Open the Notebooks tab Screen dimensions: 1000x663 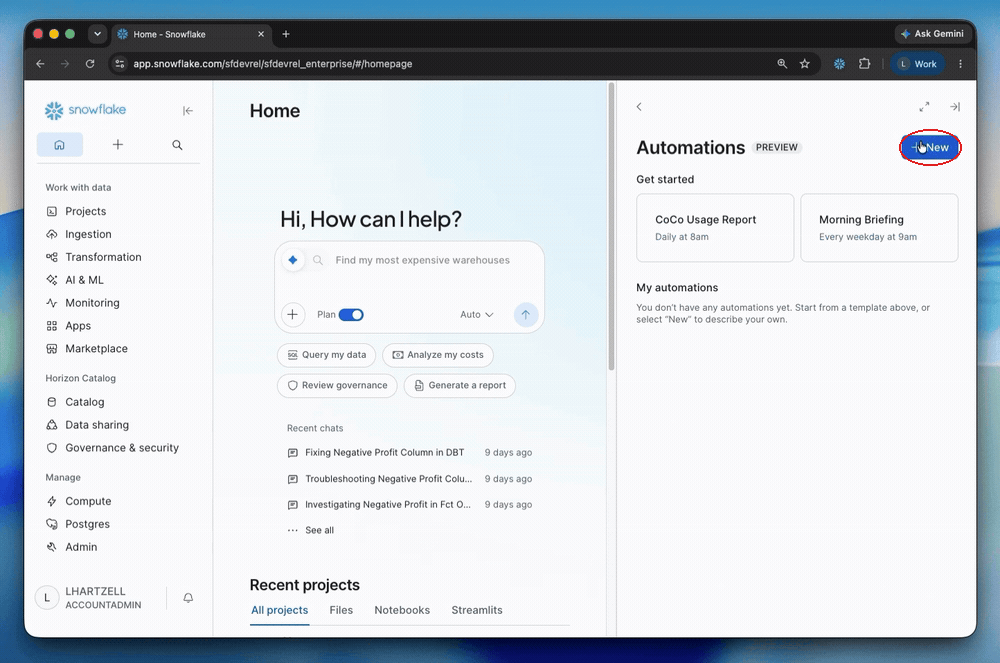(x=402, y=610)
